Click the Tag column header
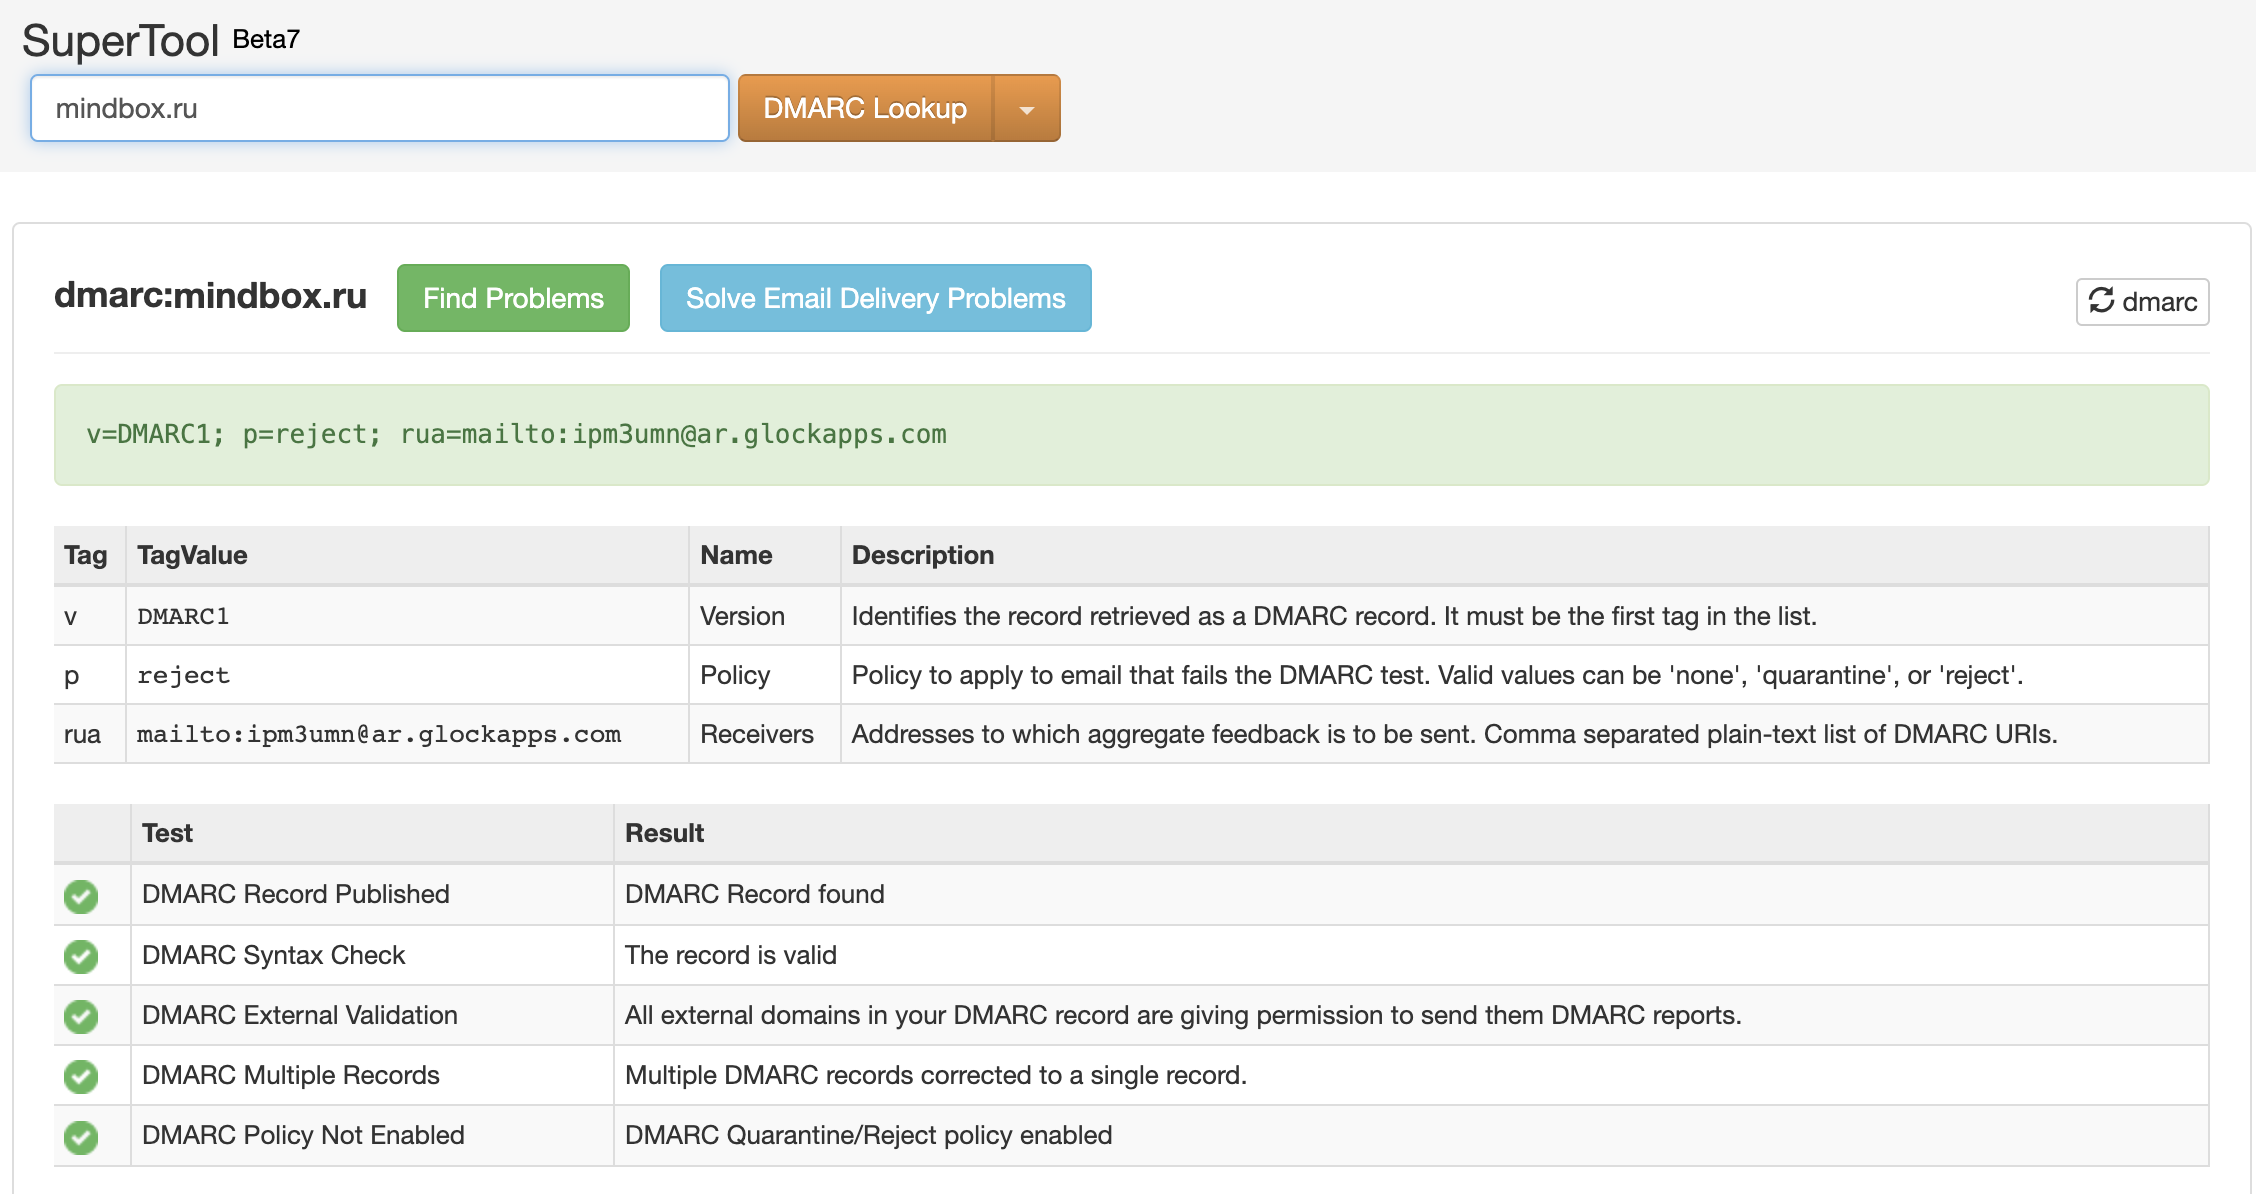This screenshot has height=1194, width=2256. click(86, 555)
